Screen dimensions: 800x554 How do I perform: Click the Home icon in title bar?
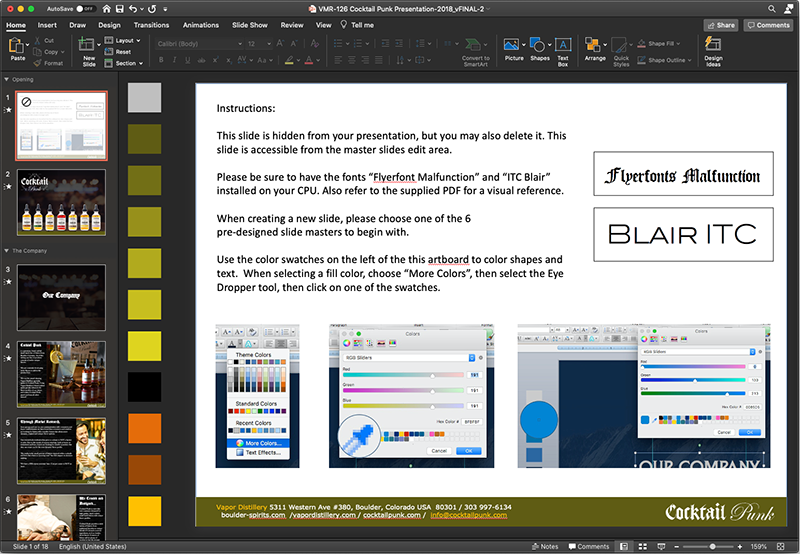[x=106, y=9]
